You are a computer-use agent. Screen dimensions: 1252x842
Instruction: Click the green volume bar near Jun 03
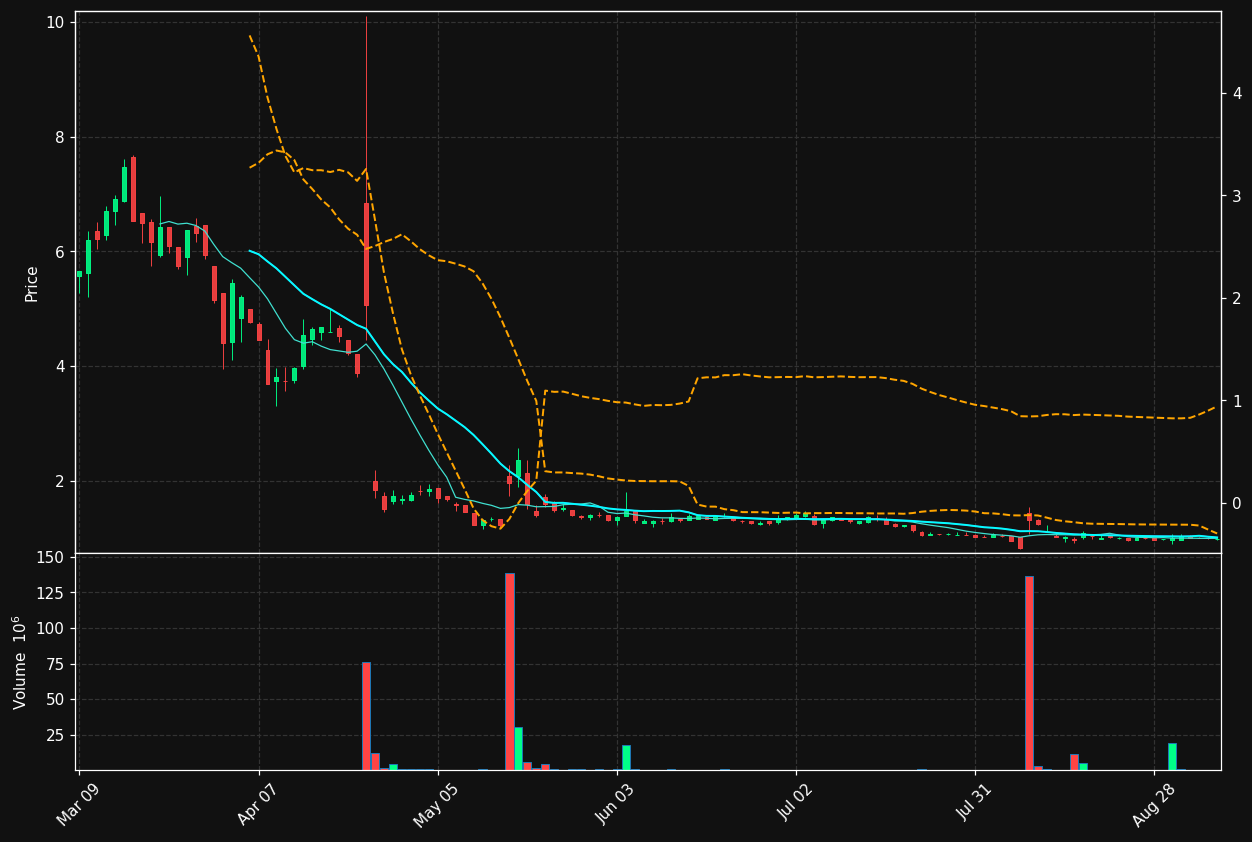(626, 757)
